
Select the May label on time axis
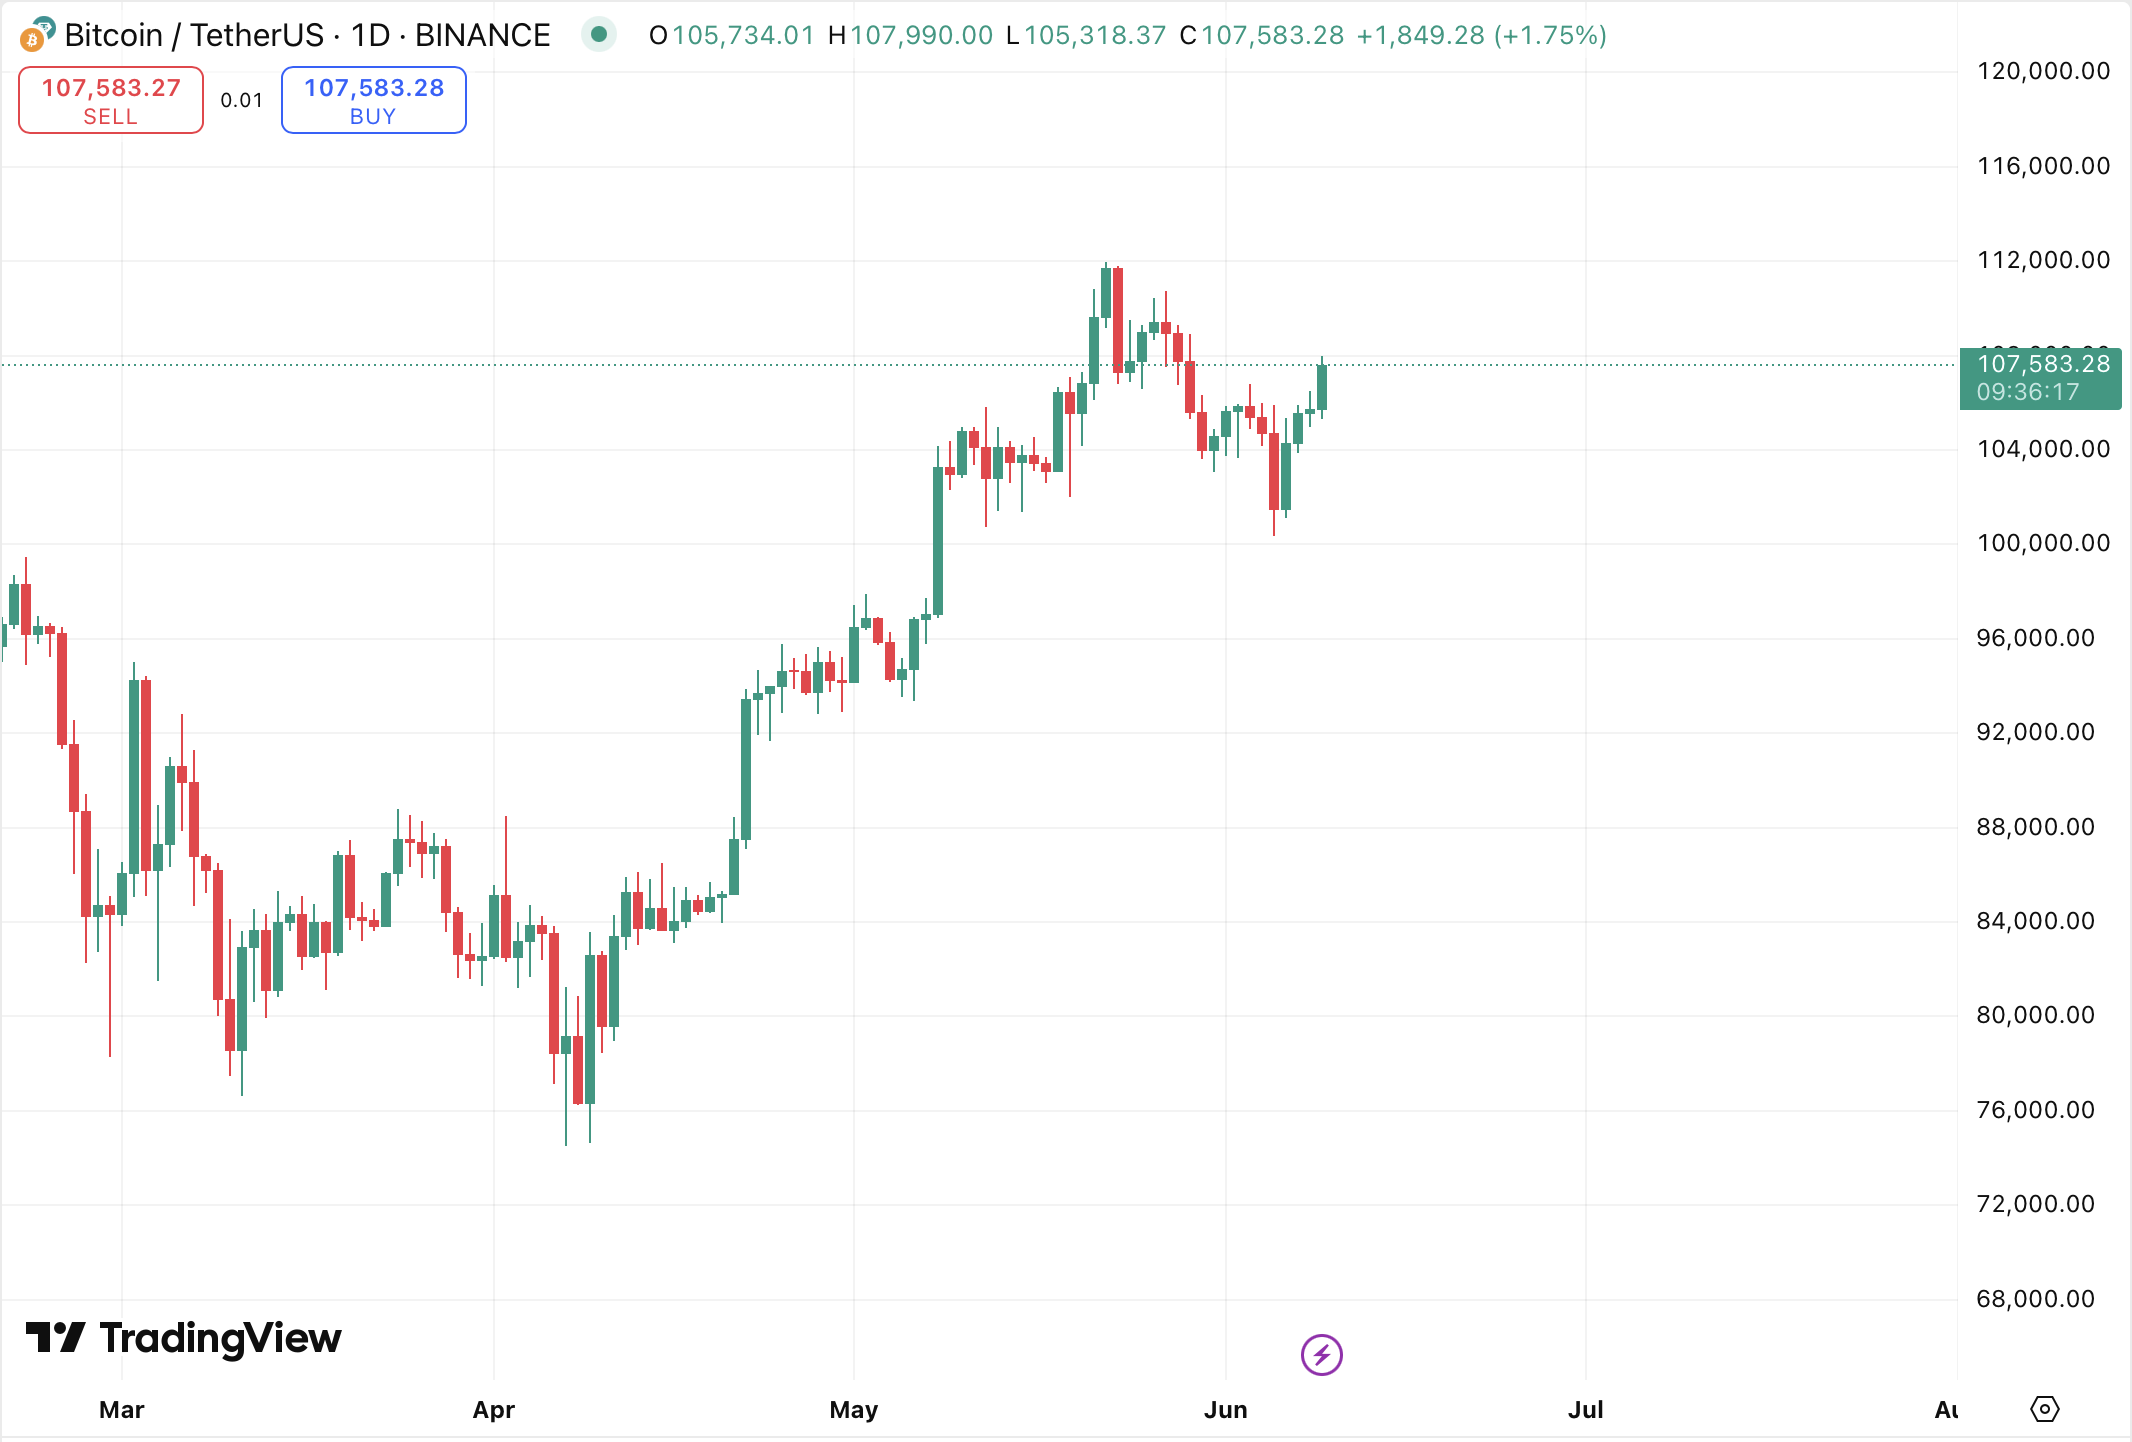click(852, 1409)
